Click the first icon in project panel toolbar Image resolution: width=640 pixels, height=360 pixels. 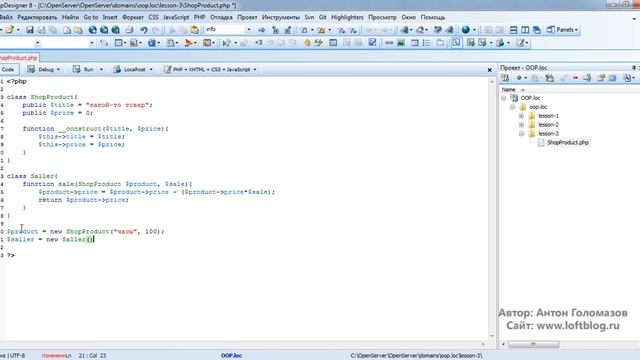tap(505, 78)
